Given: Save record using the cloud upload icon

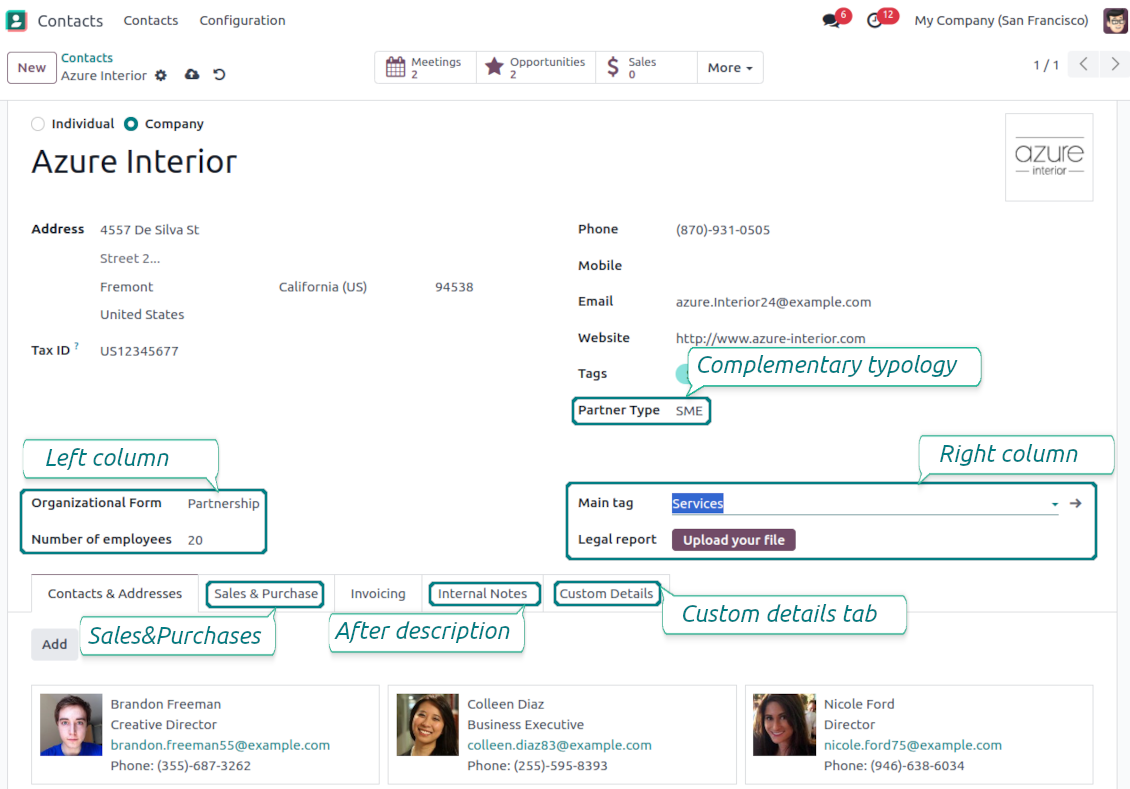Looking at the screenshot, I should 192,74.
